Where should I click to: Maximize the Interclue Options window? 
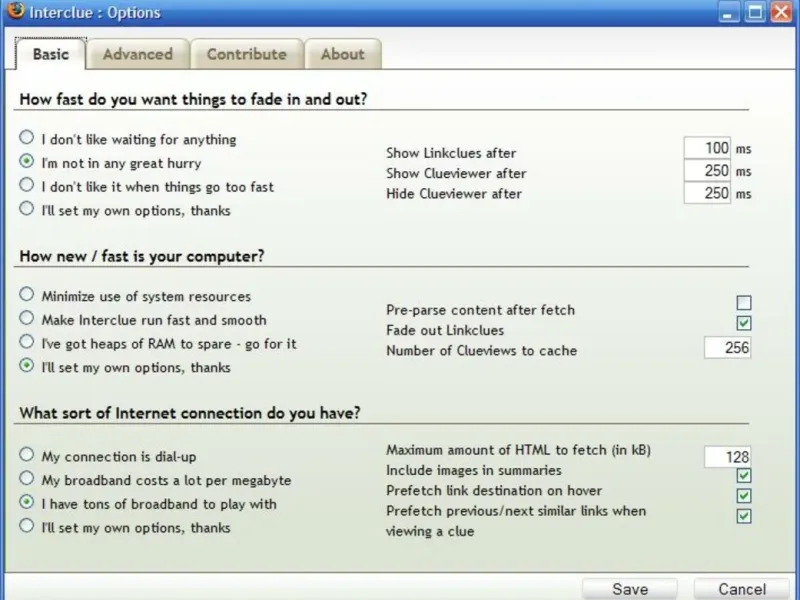tap(755, 12)
